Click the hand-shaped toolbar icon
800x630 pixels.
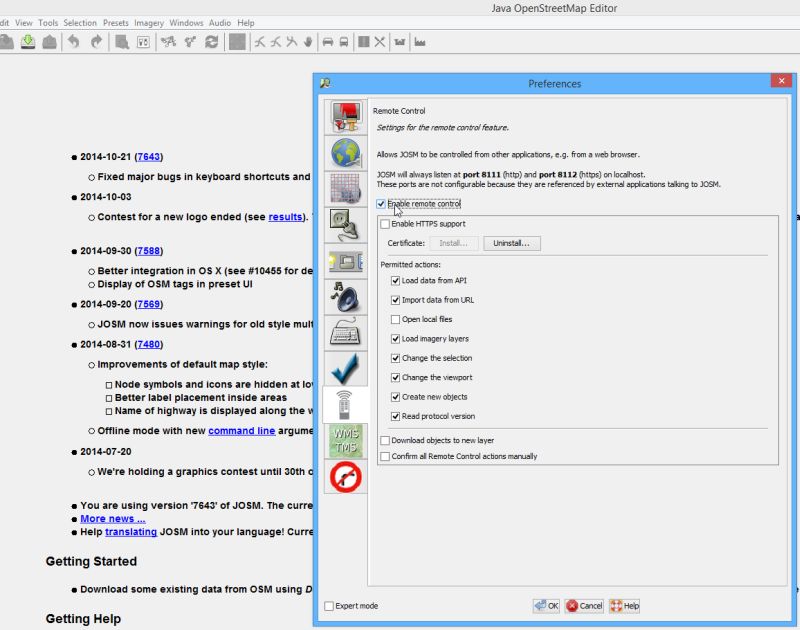(308, 42)
